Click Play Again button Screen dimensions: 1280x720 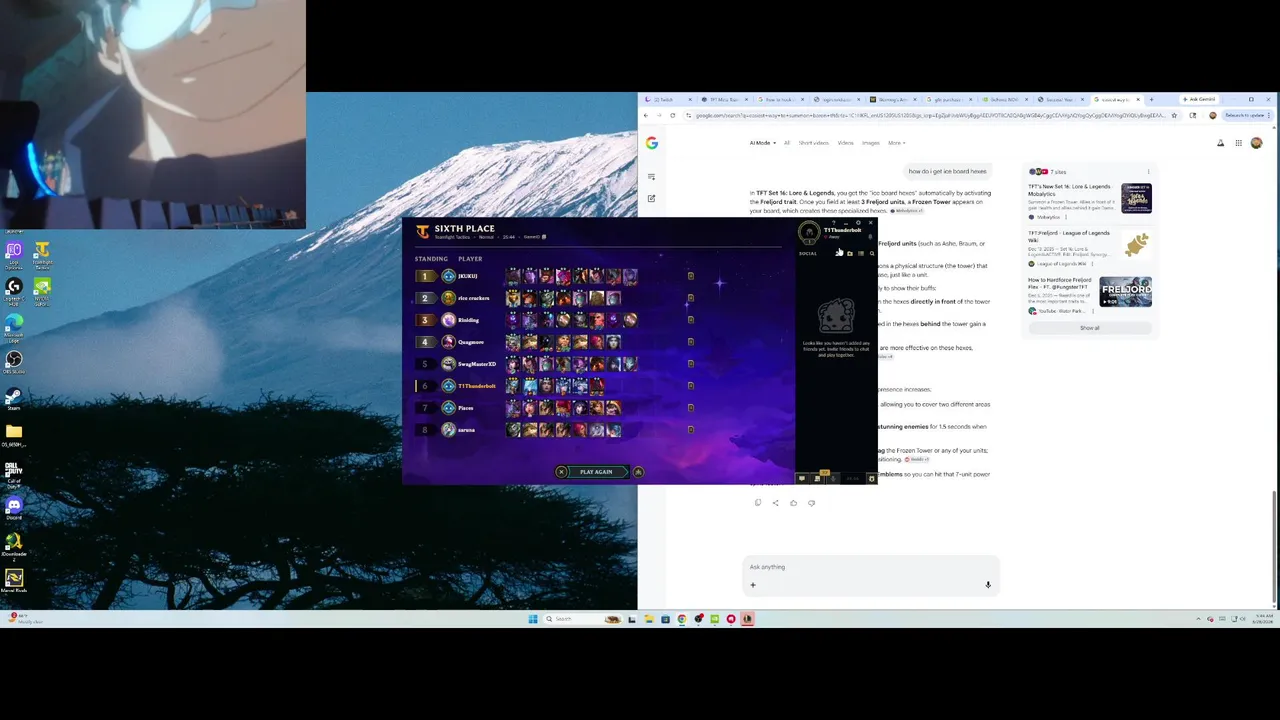(596, 472)
